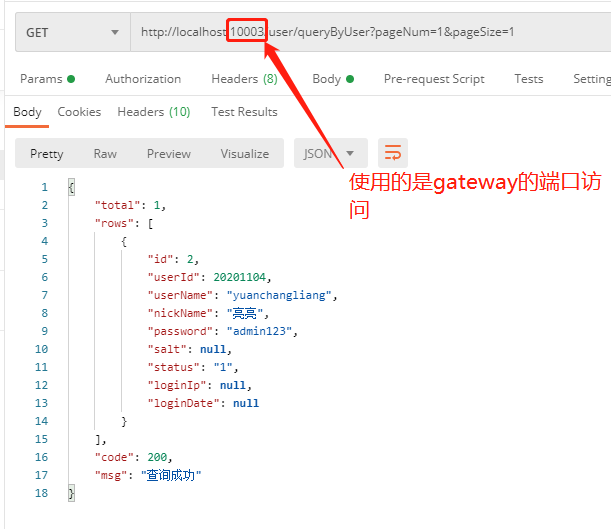Select the Visualize view button
The image size is (611, 529).
pos(245,154)
